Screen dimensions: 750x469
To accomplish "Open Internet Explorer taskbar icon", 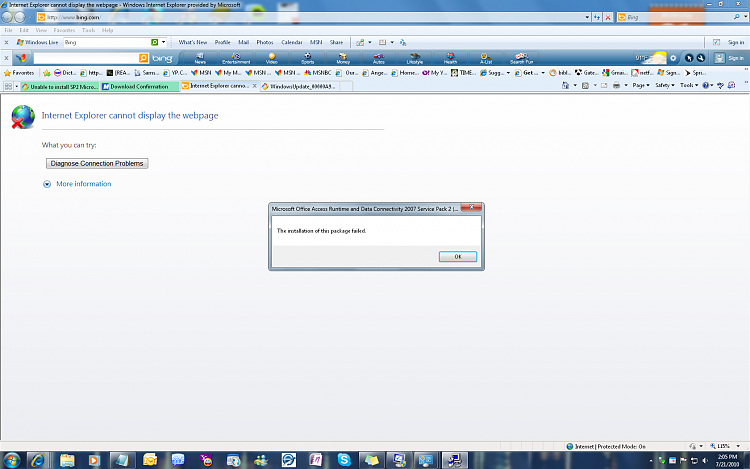I will click(x=38, y=460).
